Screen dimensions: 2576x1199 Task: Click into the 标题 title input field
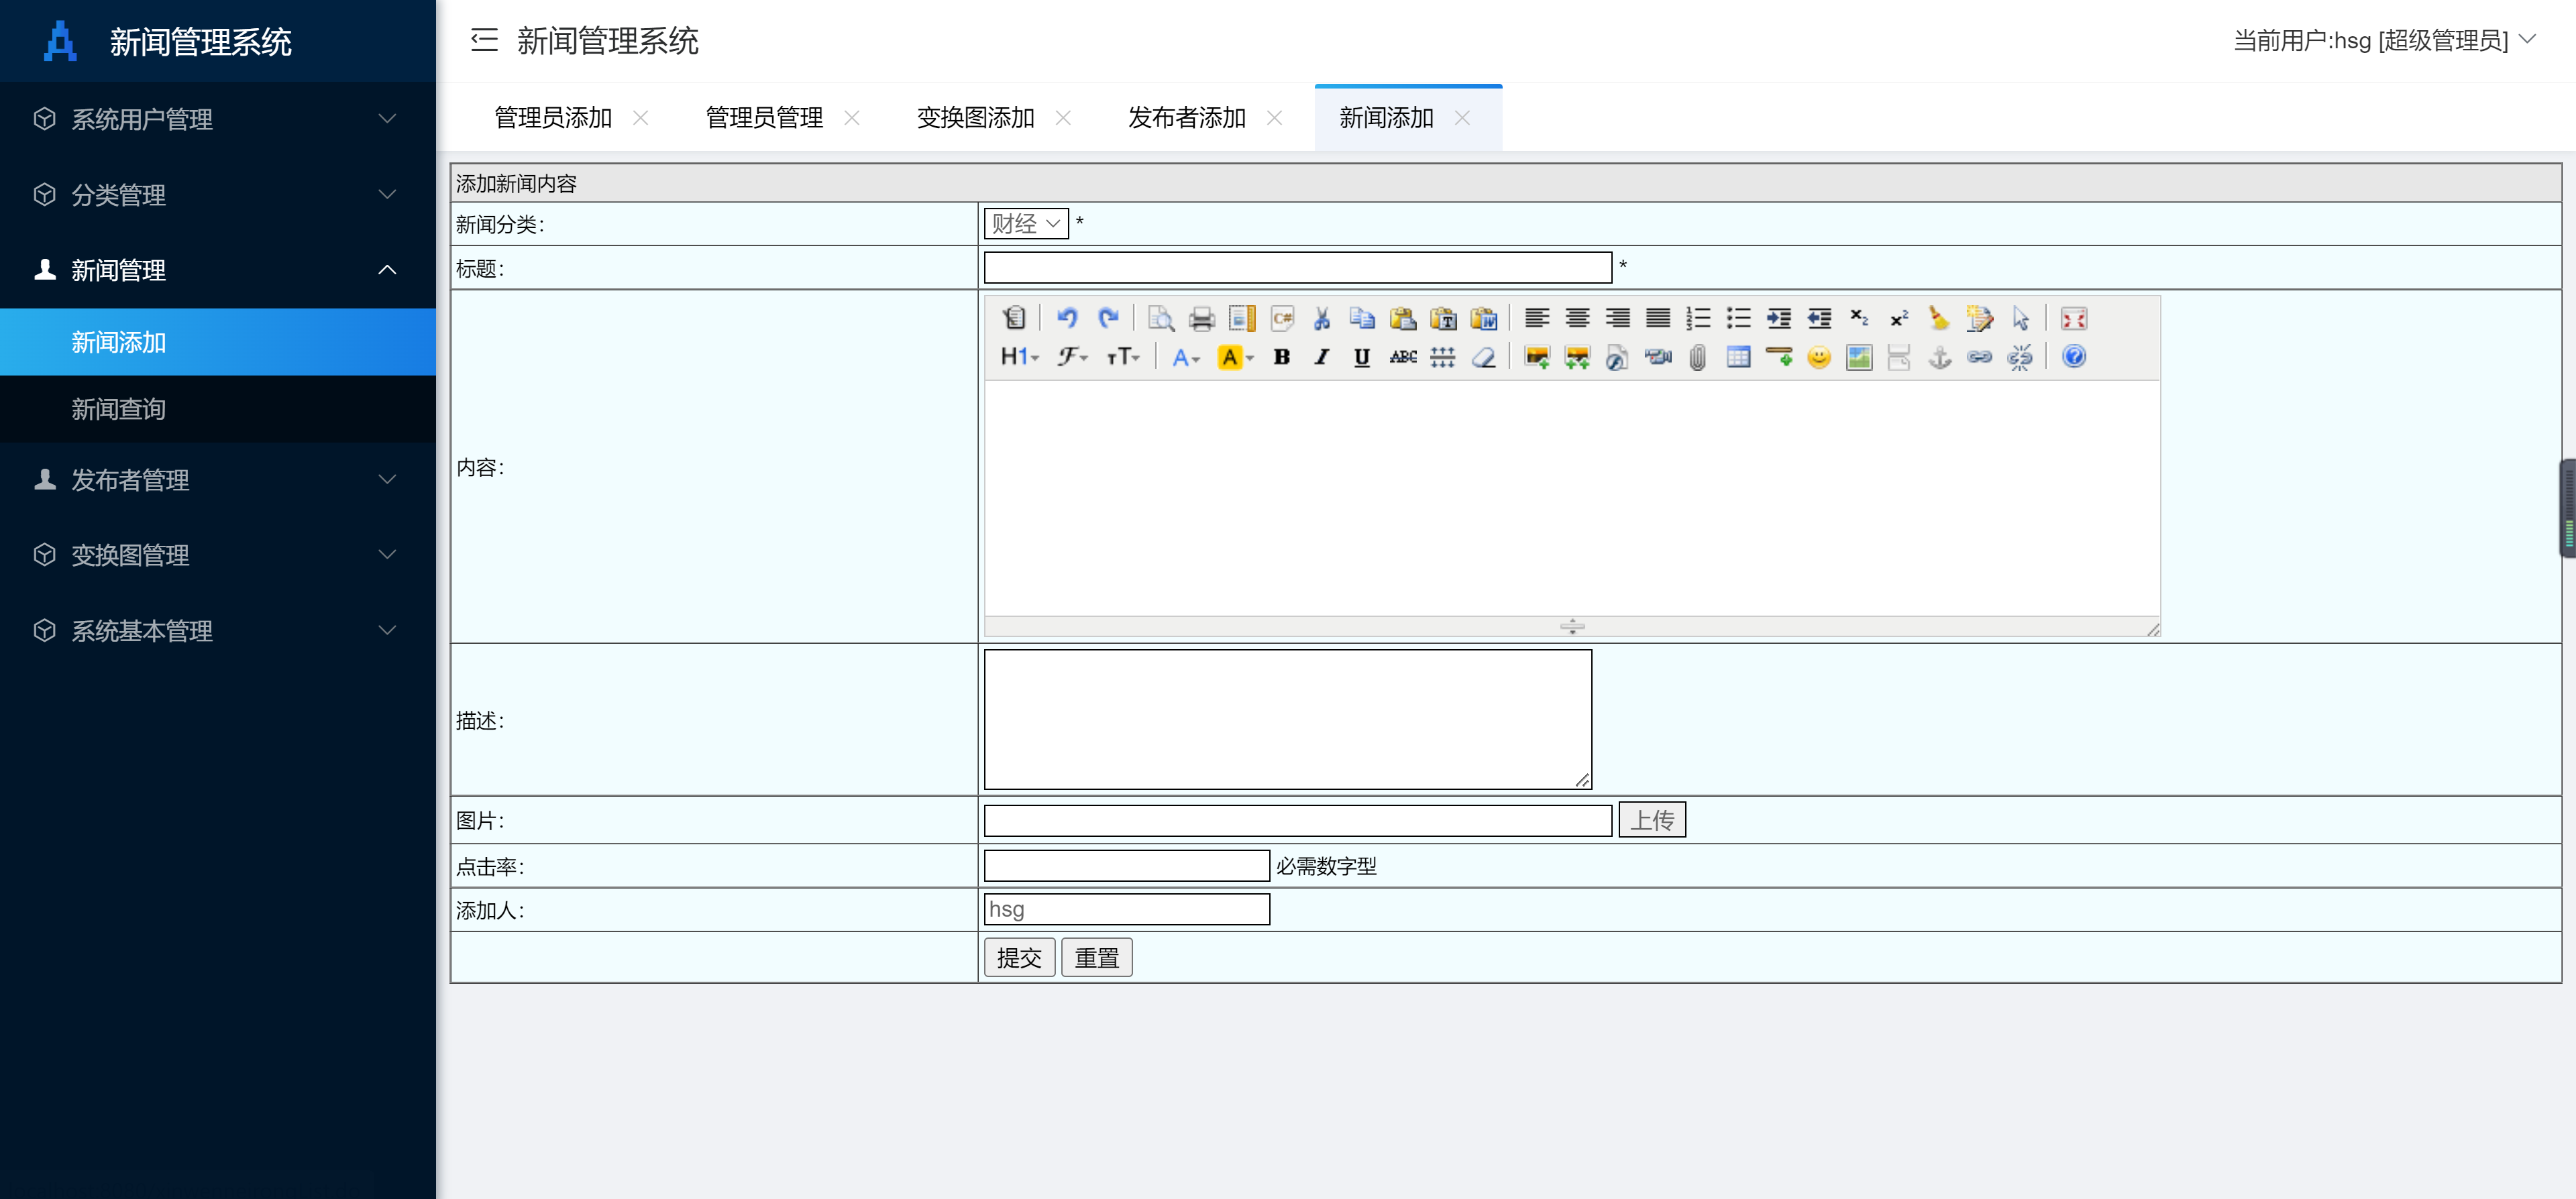point(1297,268)
